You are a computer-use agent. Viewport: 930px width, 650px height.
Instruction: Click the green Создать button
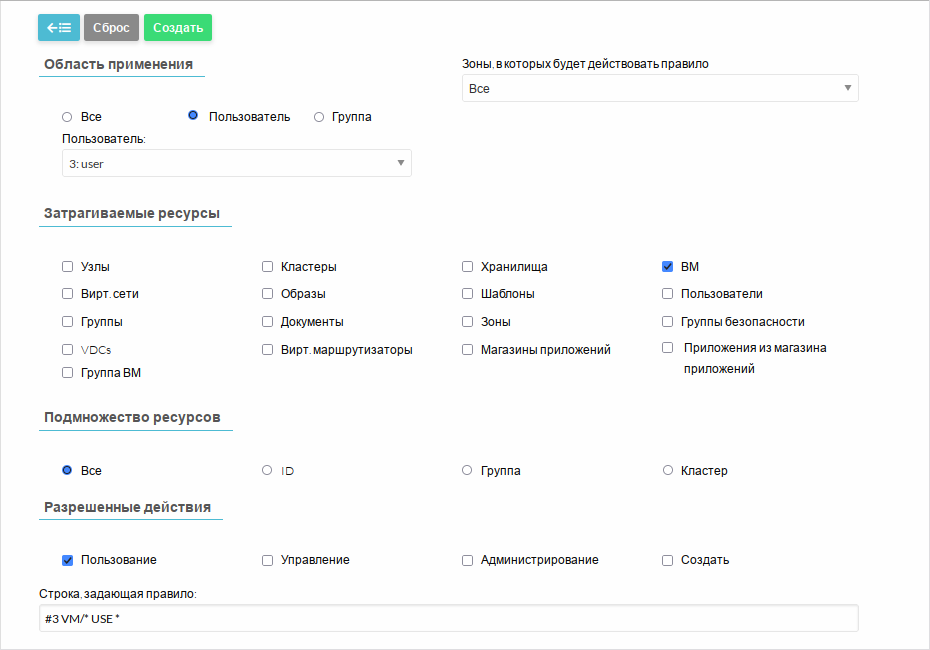coord(178,28)
